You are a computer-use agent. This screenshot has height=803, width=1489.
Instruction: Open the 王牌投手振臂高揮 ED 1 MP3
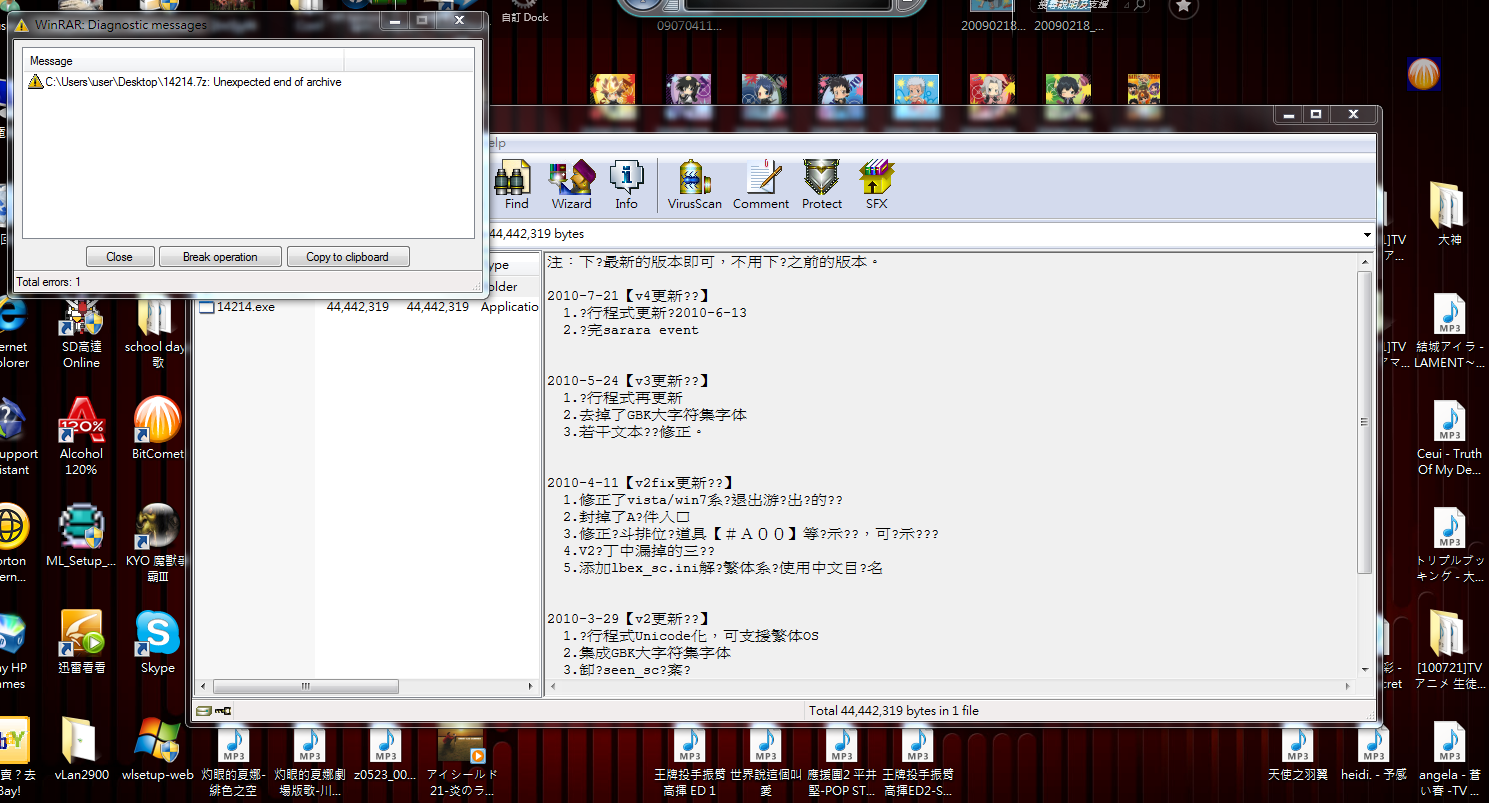[689, 760]
